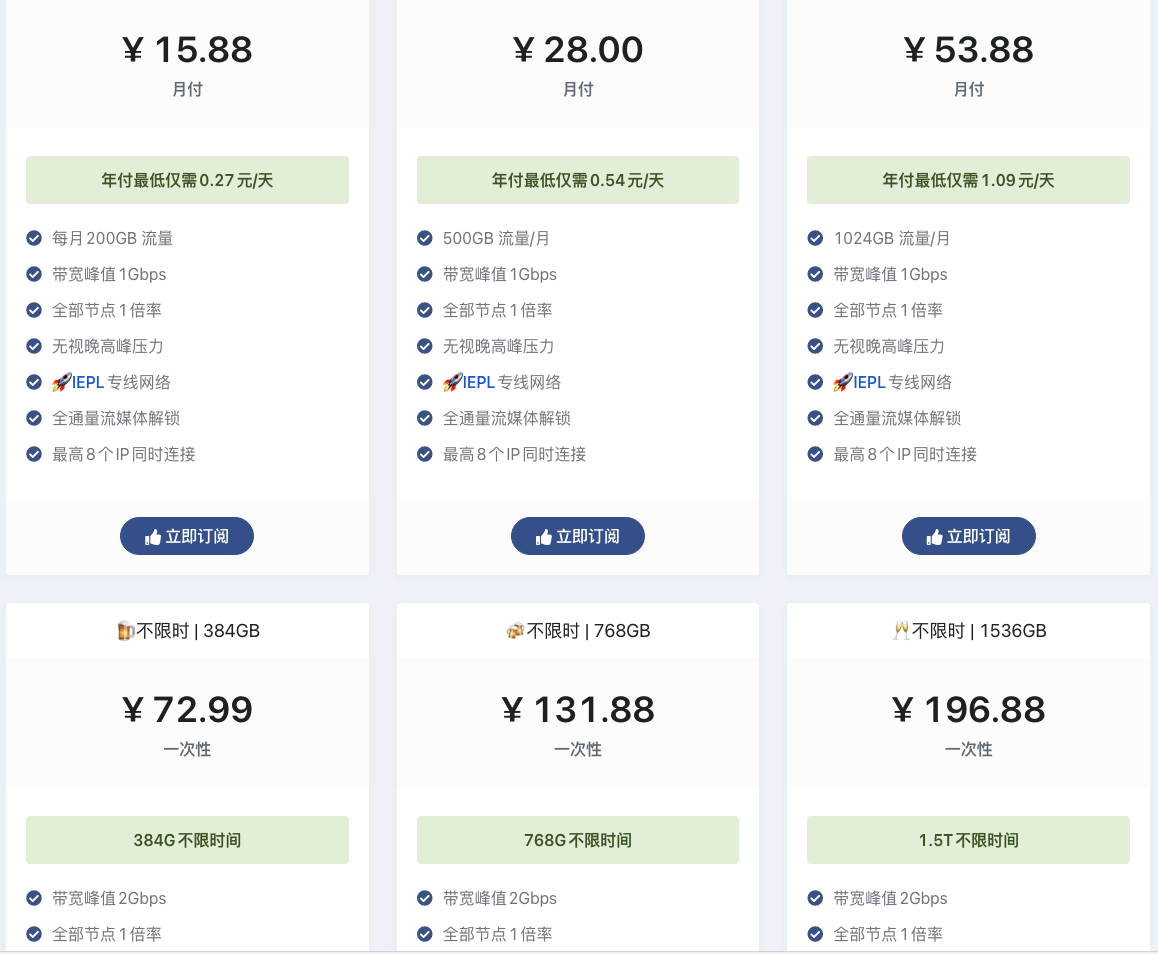
Task: Click check icon beside 带宽峰值 2Gbps in ¥72.99 plan
Action: pos(34,898)
